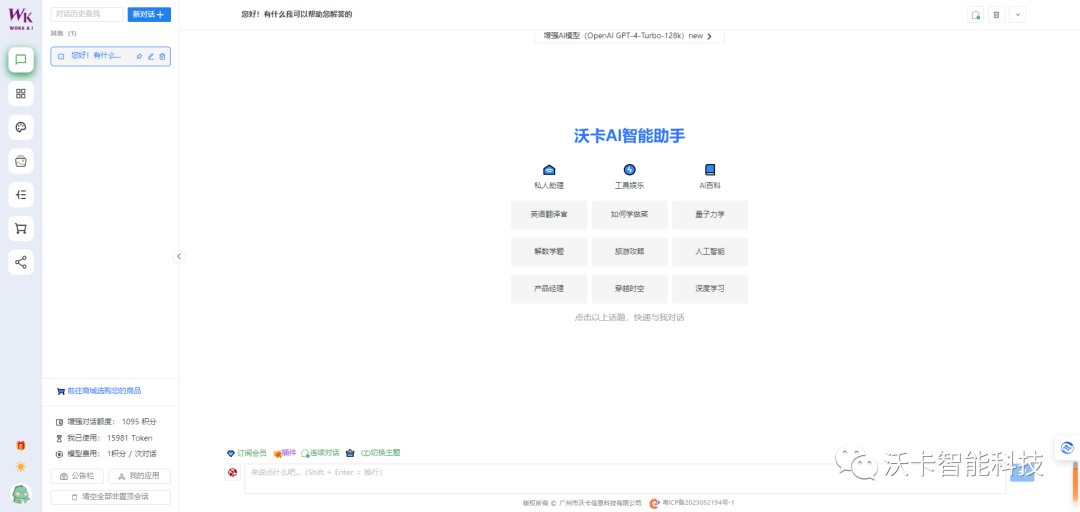Select the 工具娱乐 category
1080x512 pixels.
point(630,177)
